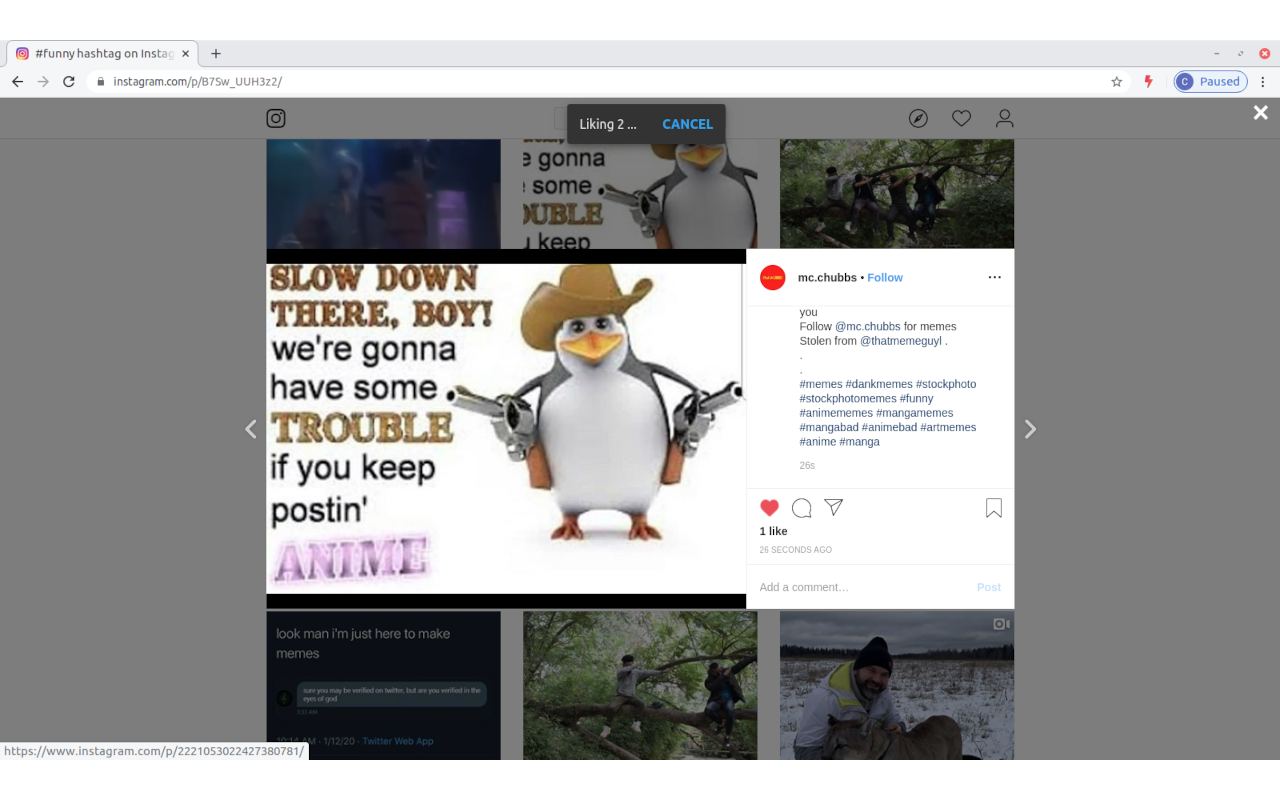Open the Paused profile button

tap(1210, 82)
